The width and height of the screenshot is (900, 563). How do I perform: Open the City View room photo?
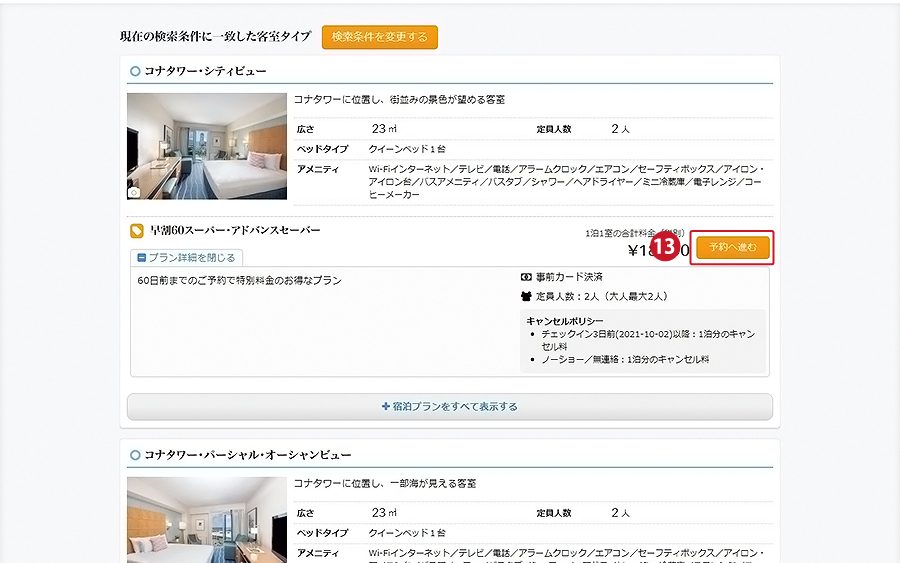pyautogui.click(x=207, y=146)
